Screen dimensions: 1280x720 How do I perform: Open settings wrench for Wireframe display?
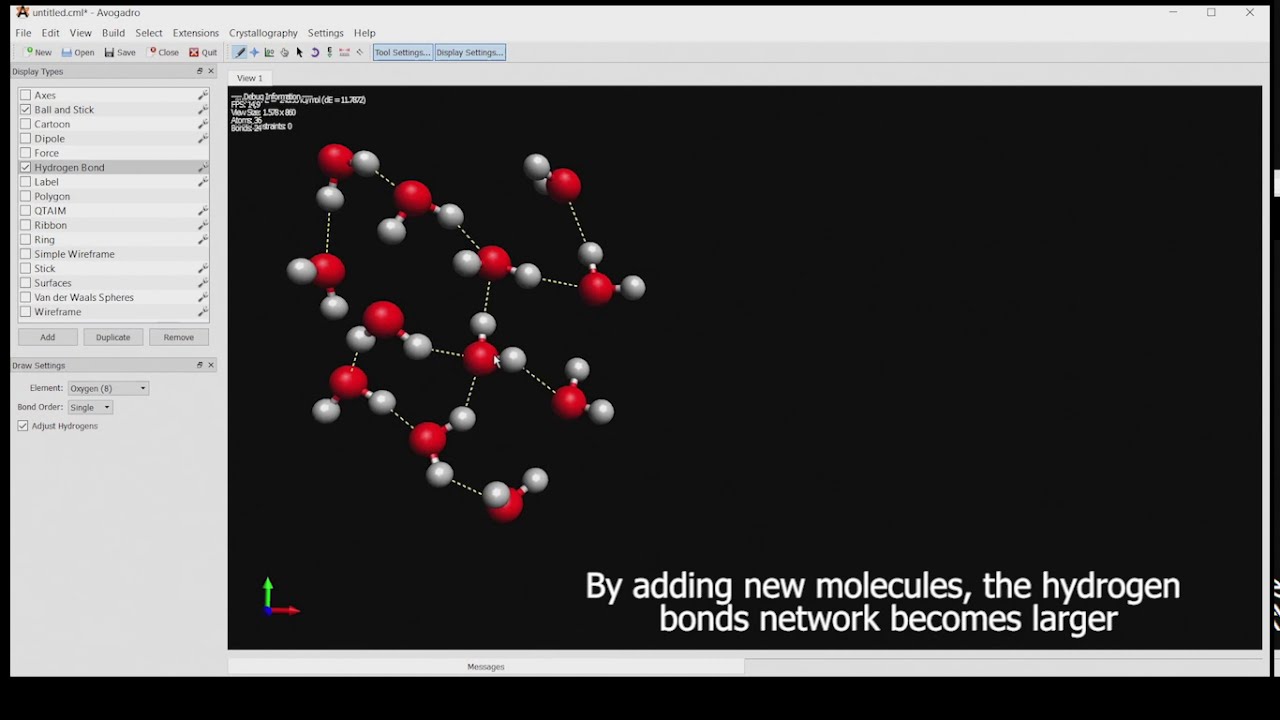[x=203, y=312]
